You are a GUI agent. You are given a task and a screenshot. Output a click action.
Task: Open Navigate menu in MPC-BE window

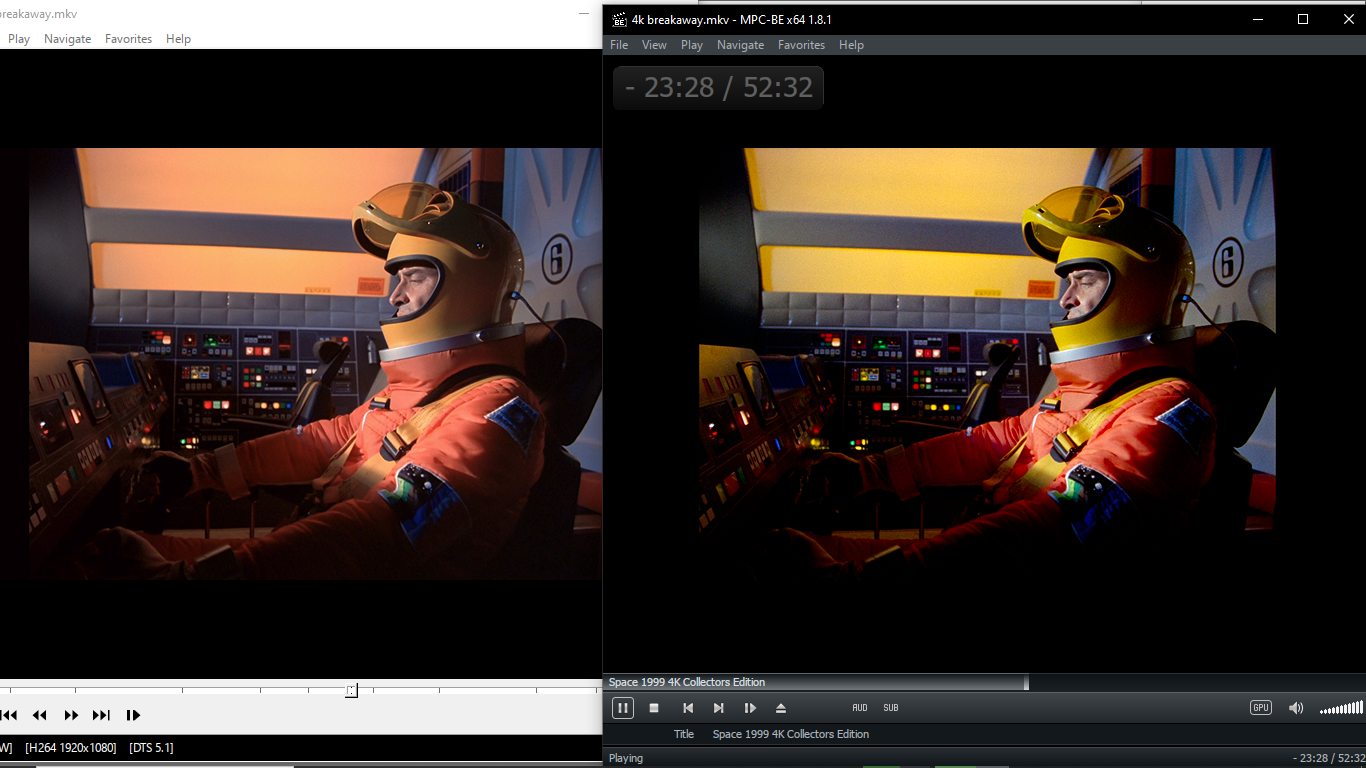pos(740,45)
